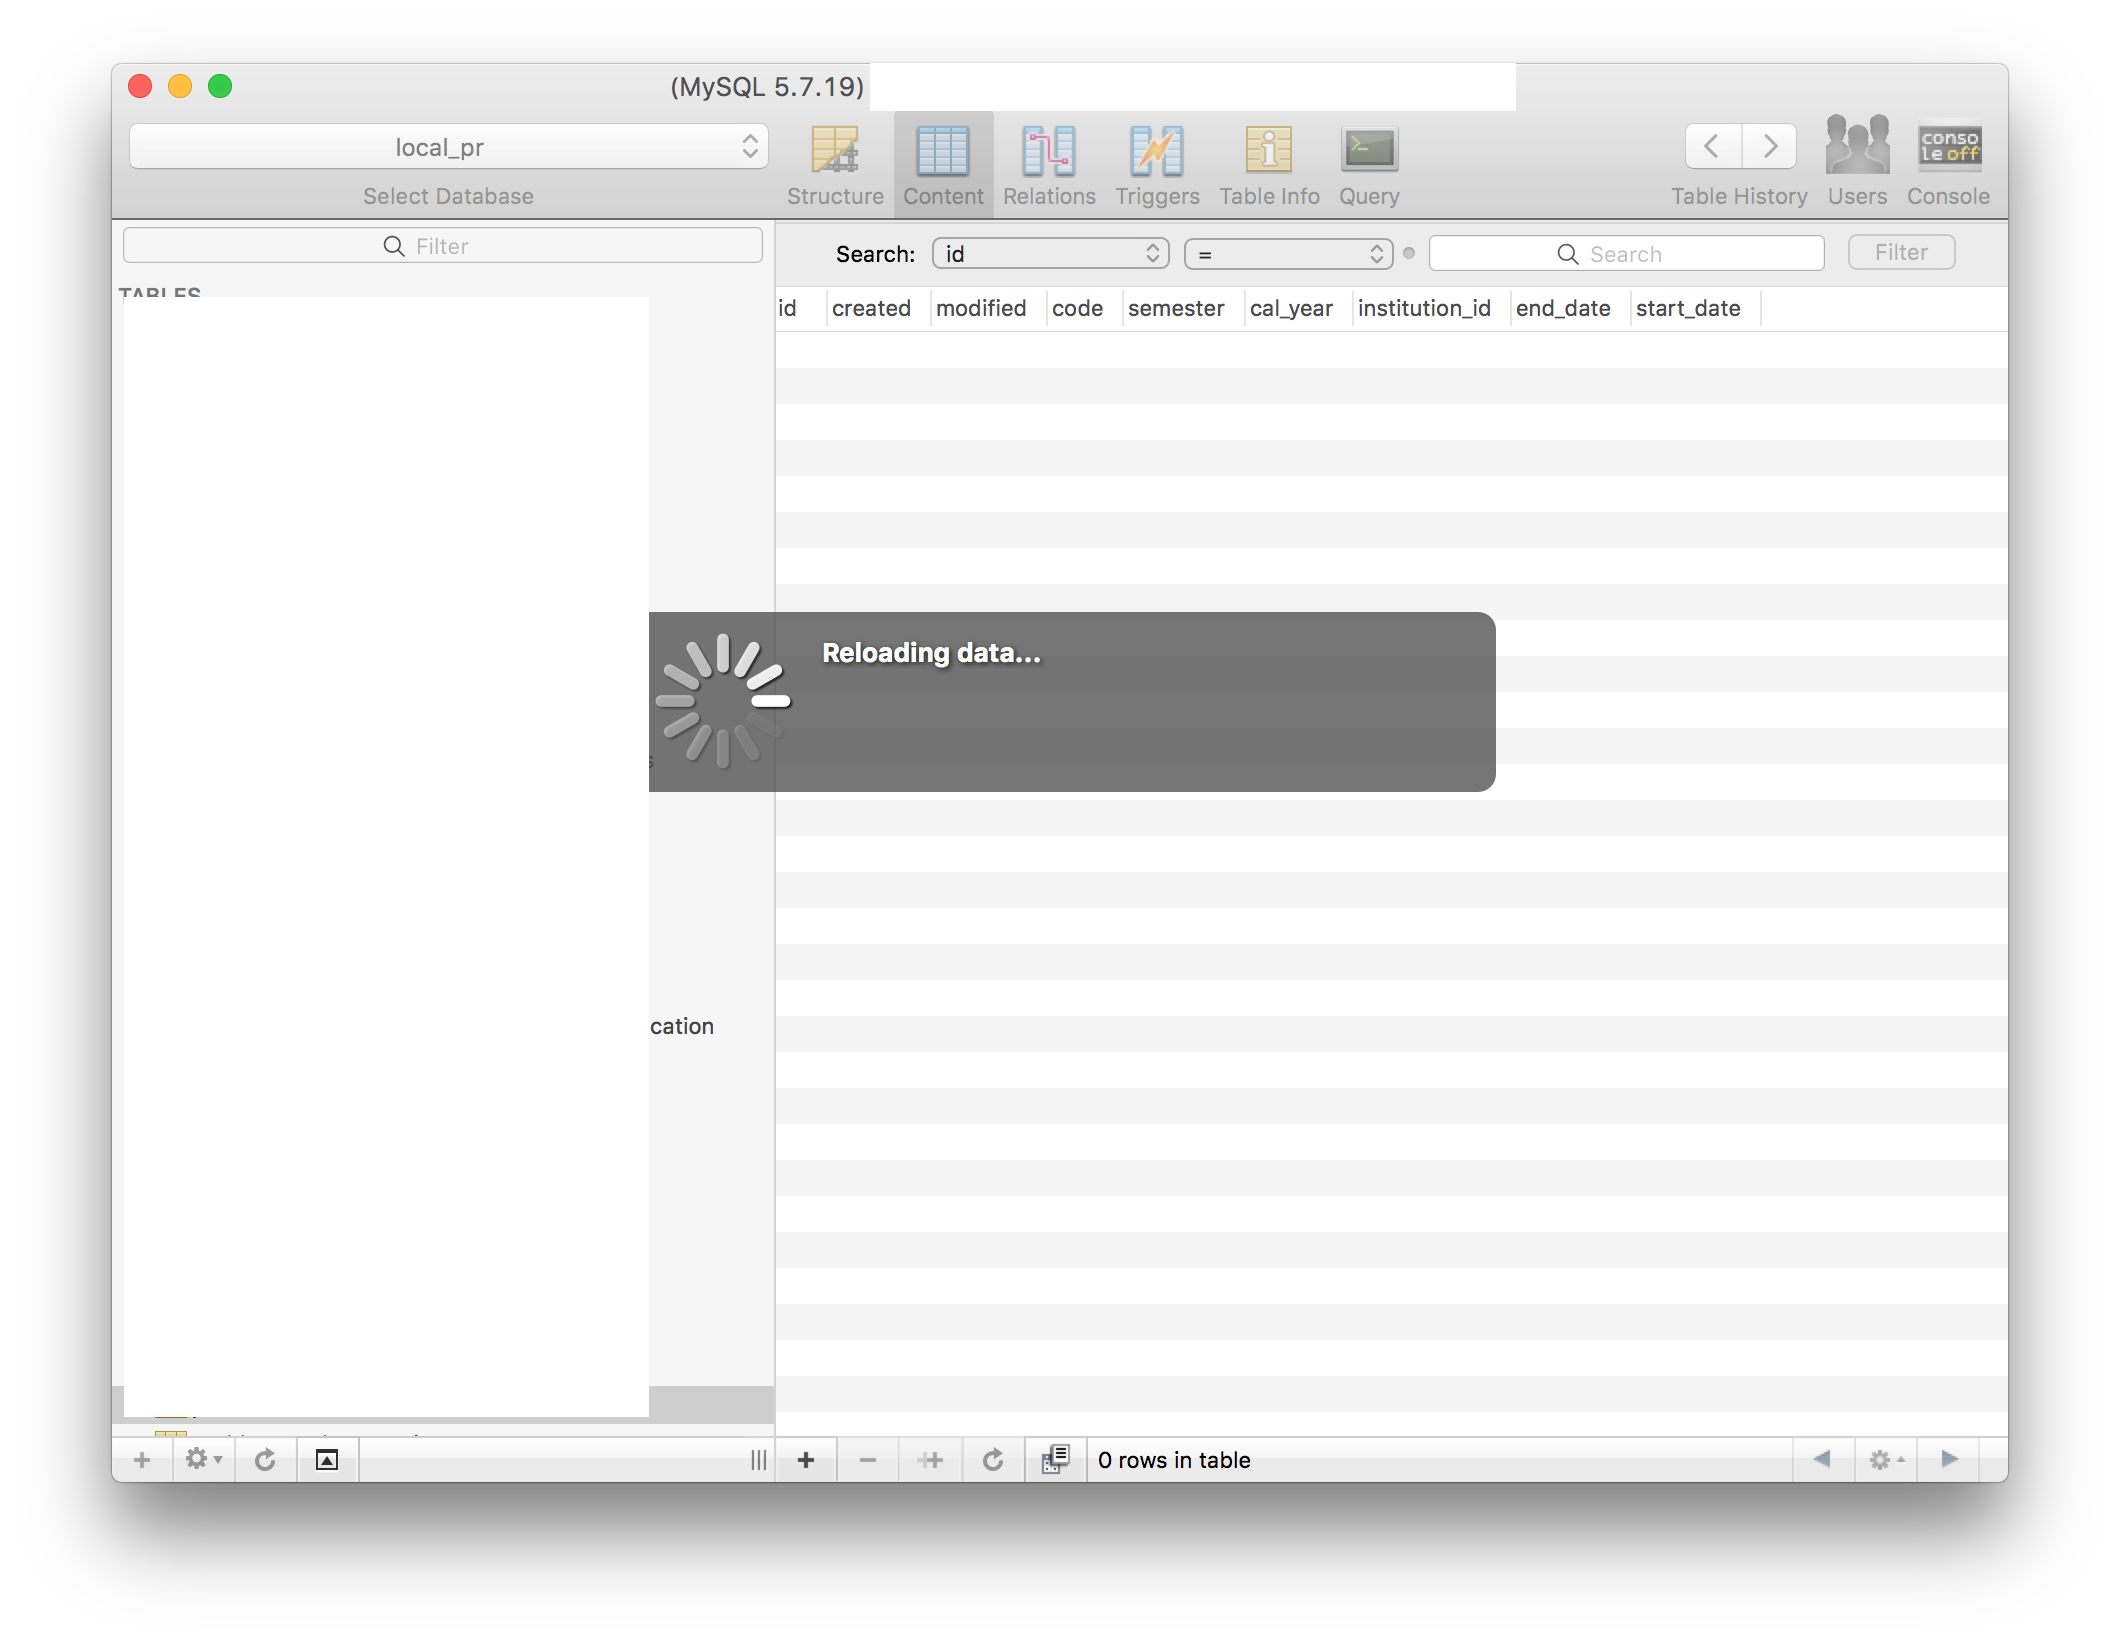Show the Table Info view
Screen dimensions: 2120x1642
click(x=1269, y=166)
